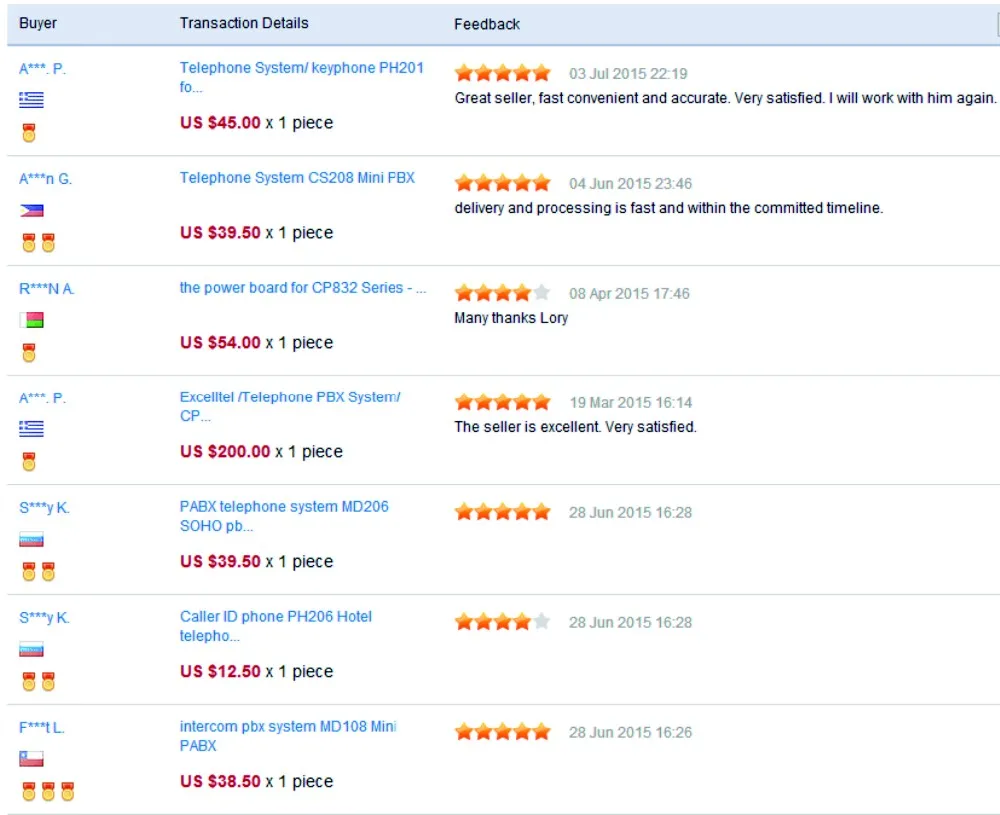Click the medal icon in the US $200.00 row

(x=29, y=462)
